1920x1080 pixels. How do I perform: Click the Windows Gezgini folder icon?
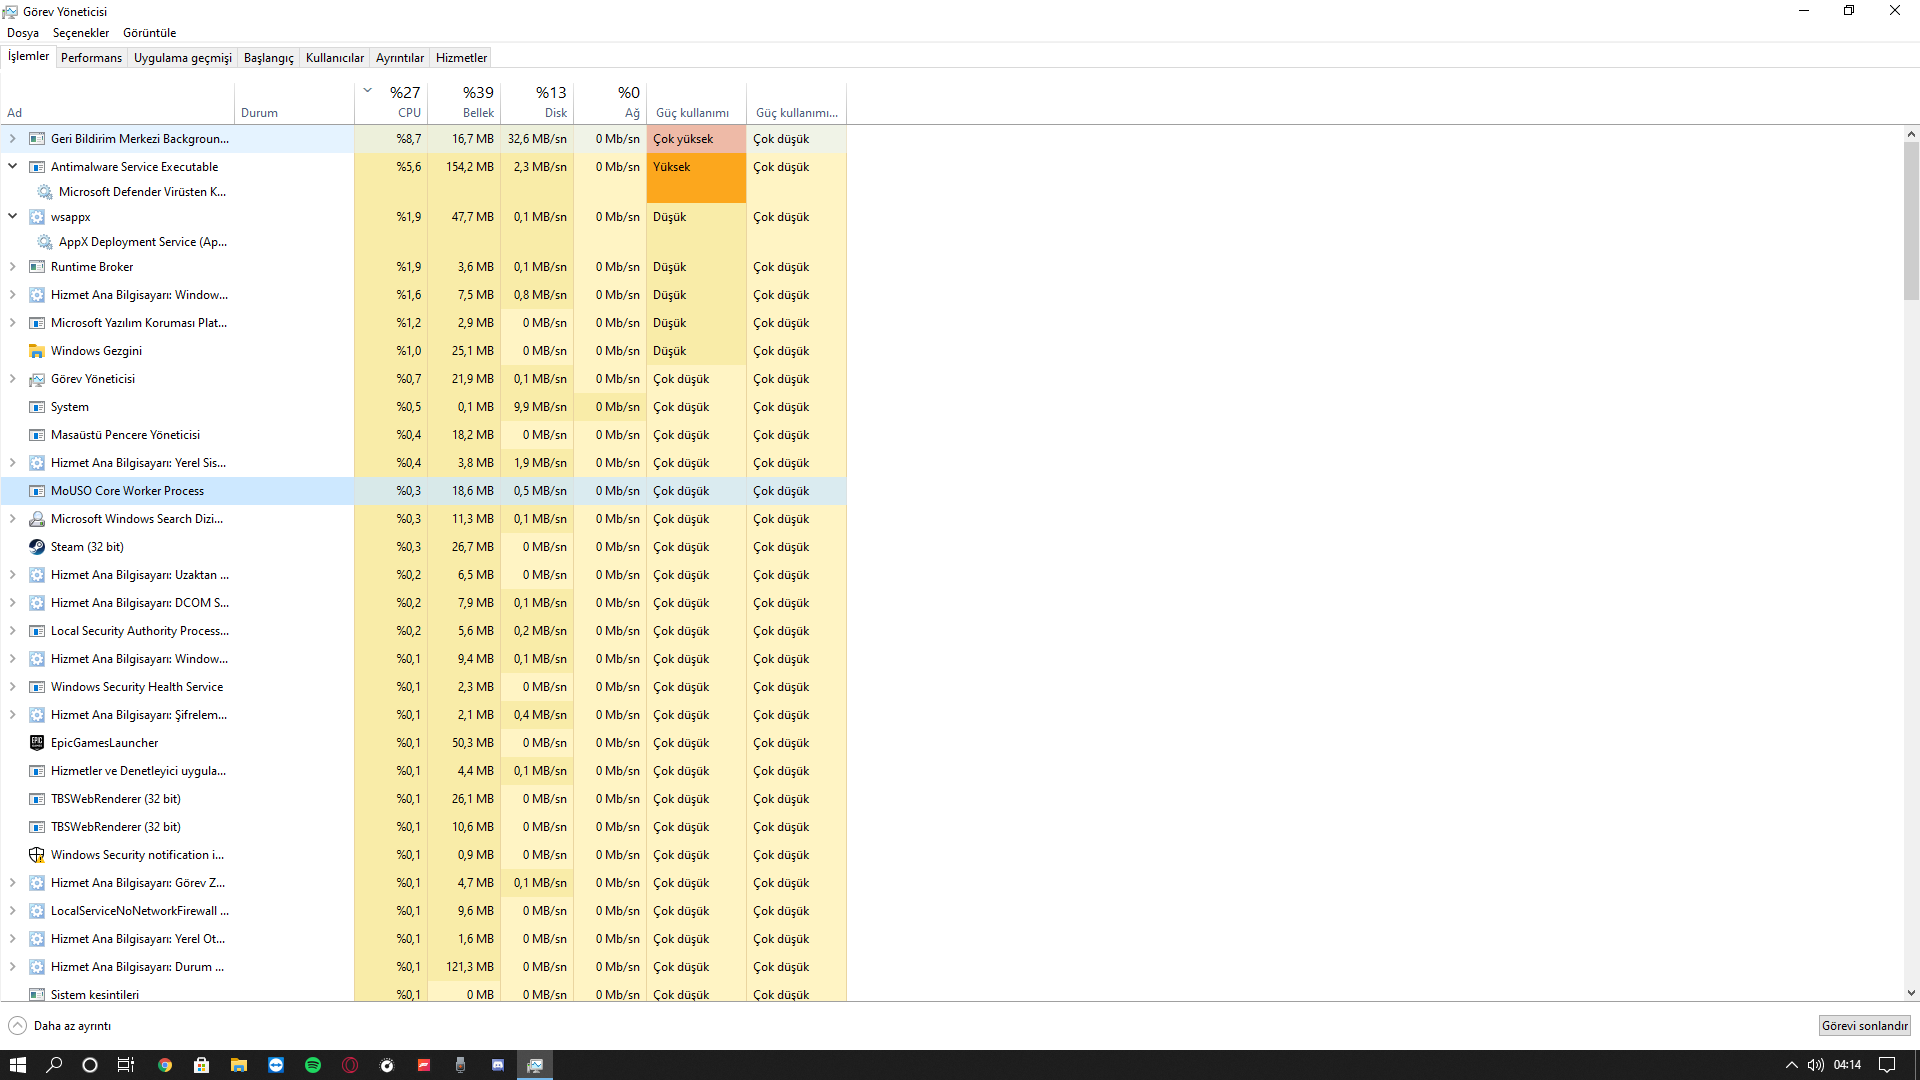[37, 351]
